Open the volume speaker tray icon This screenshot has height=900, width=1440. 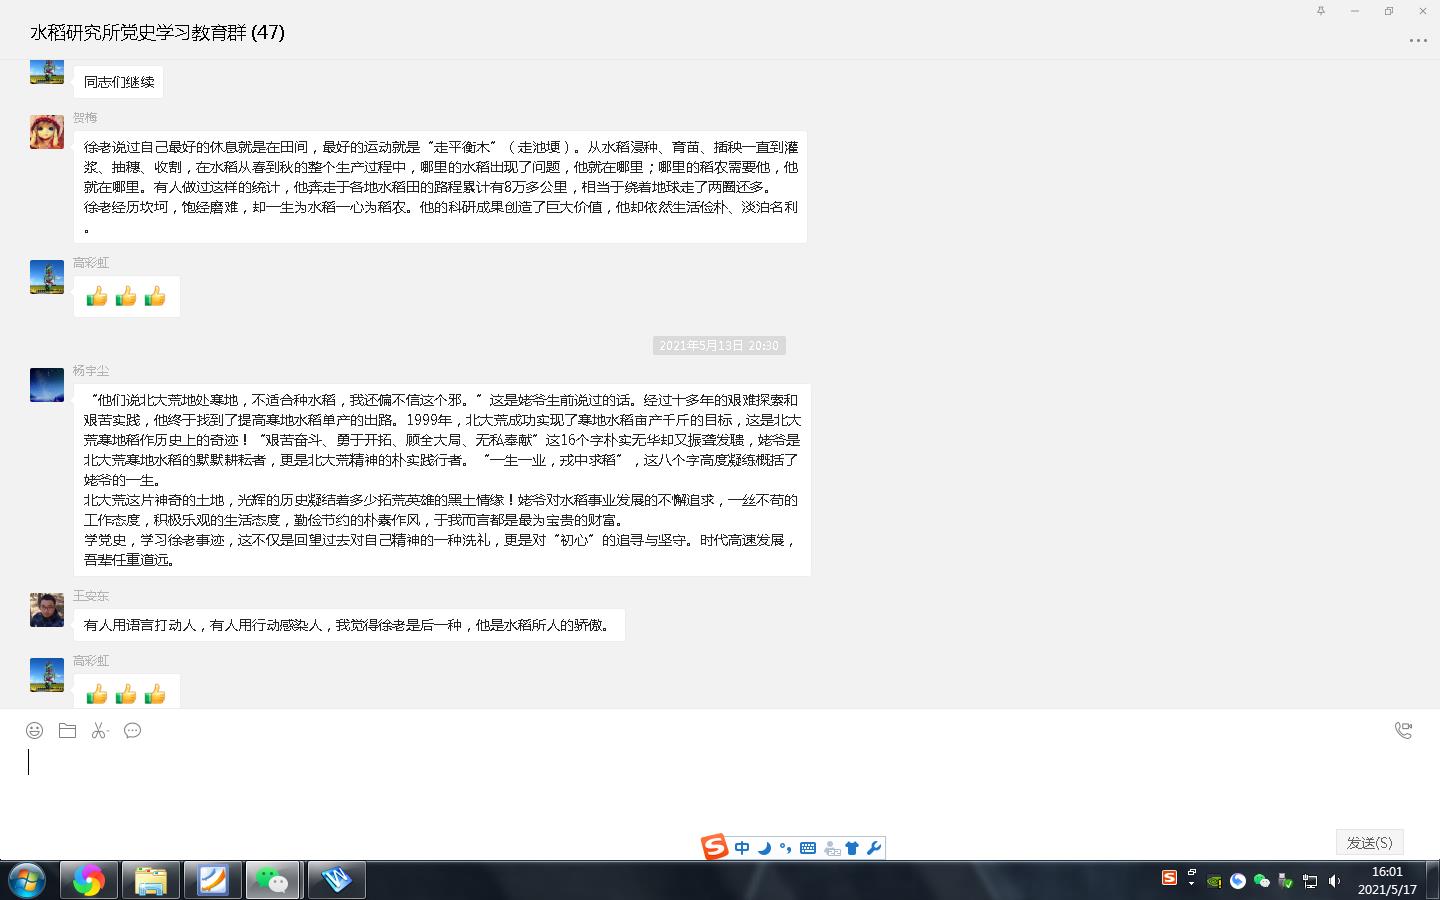coord(1334,881)
